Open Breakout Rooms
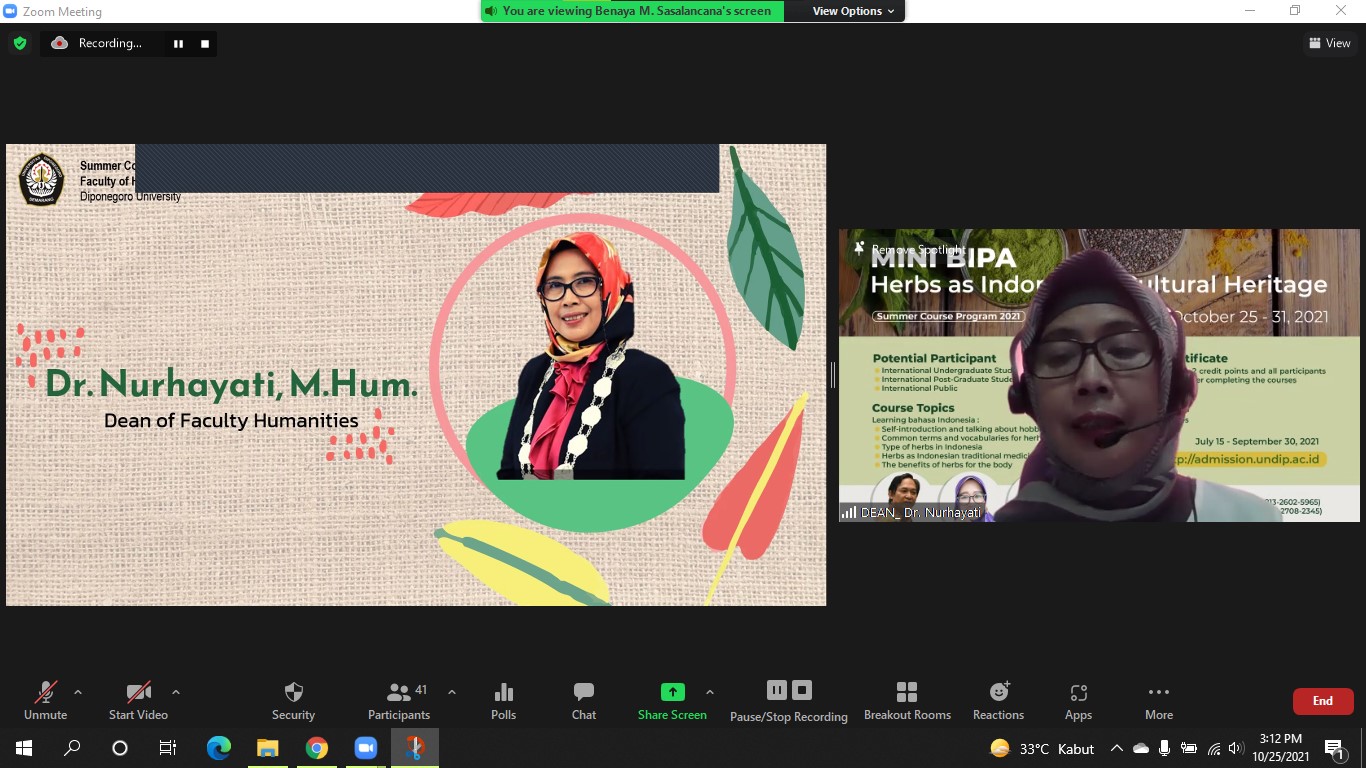Screen dimensions: 1366x768 tap(907, 700)
